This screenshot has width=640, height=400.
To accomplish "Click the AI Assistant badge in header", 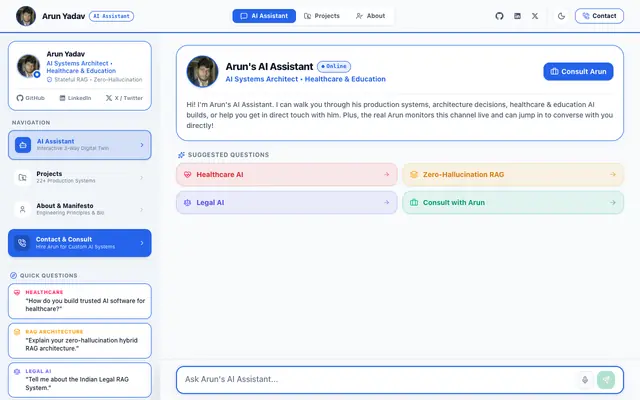I will point(111,16).
